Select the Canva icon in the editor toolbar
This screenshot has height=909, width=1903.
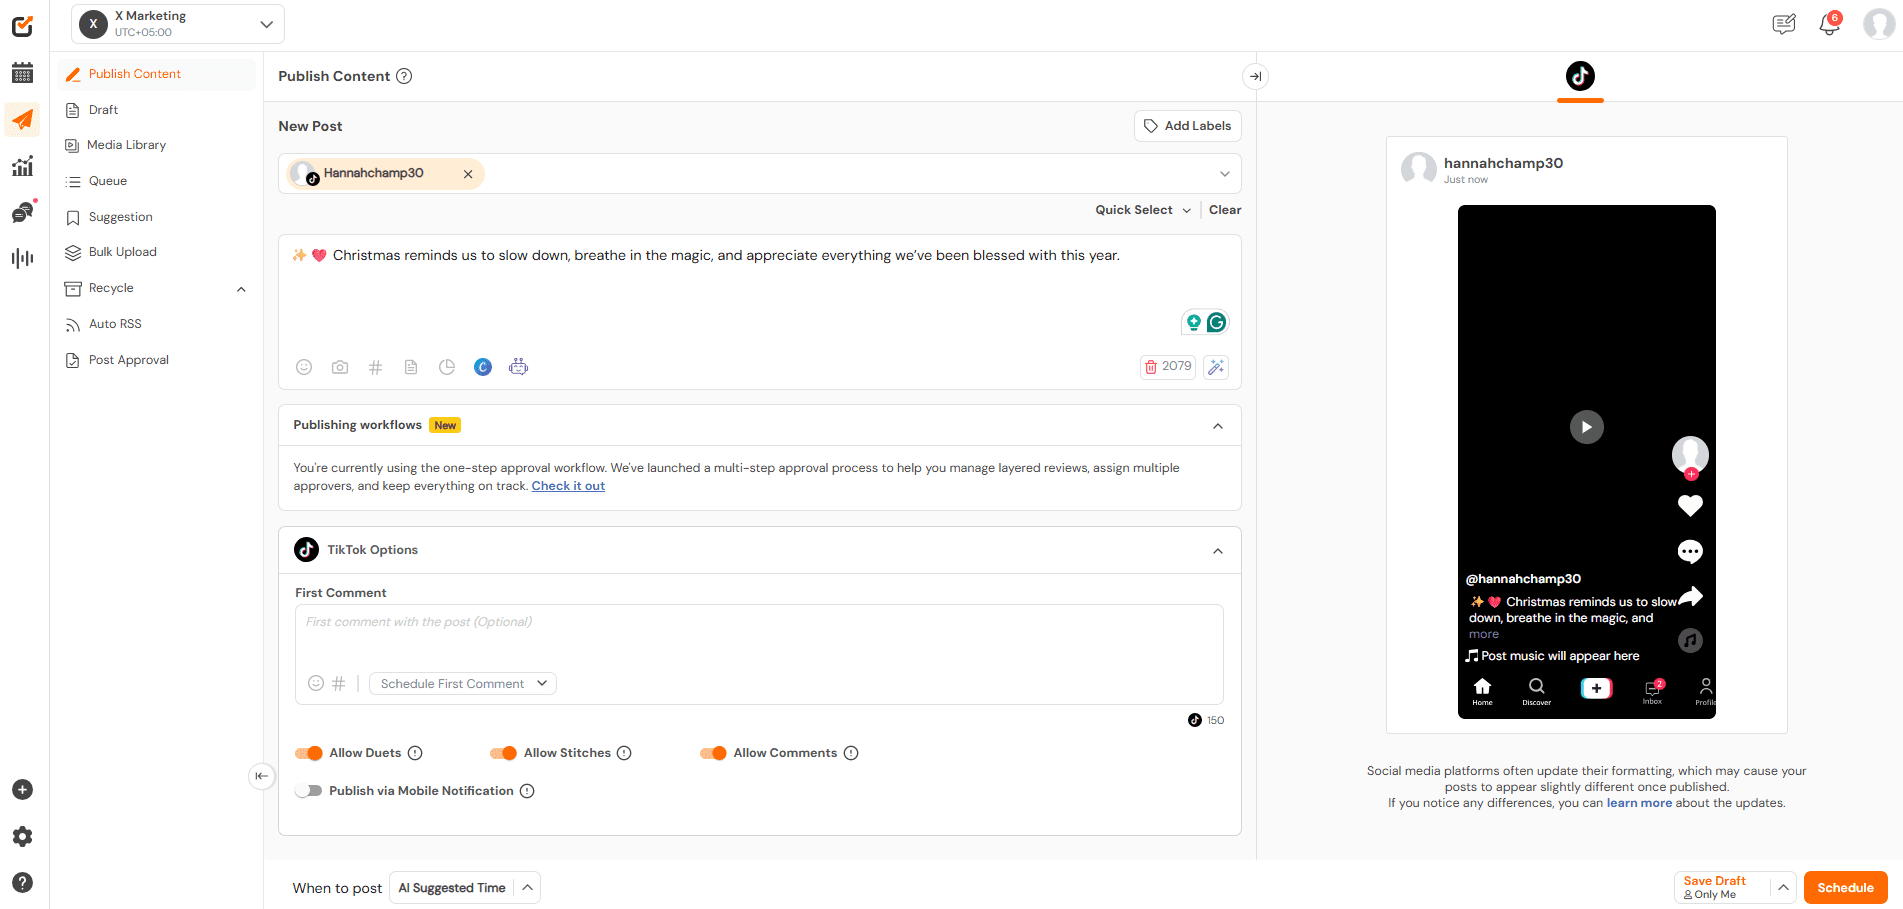pyautogui.click(x=483, y=367)
